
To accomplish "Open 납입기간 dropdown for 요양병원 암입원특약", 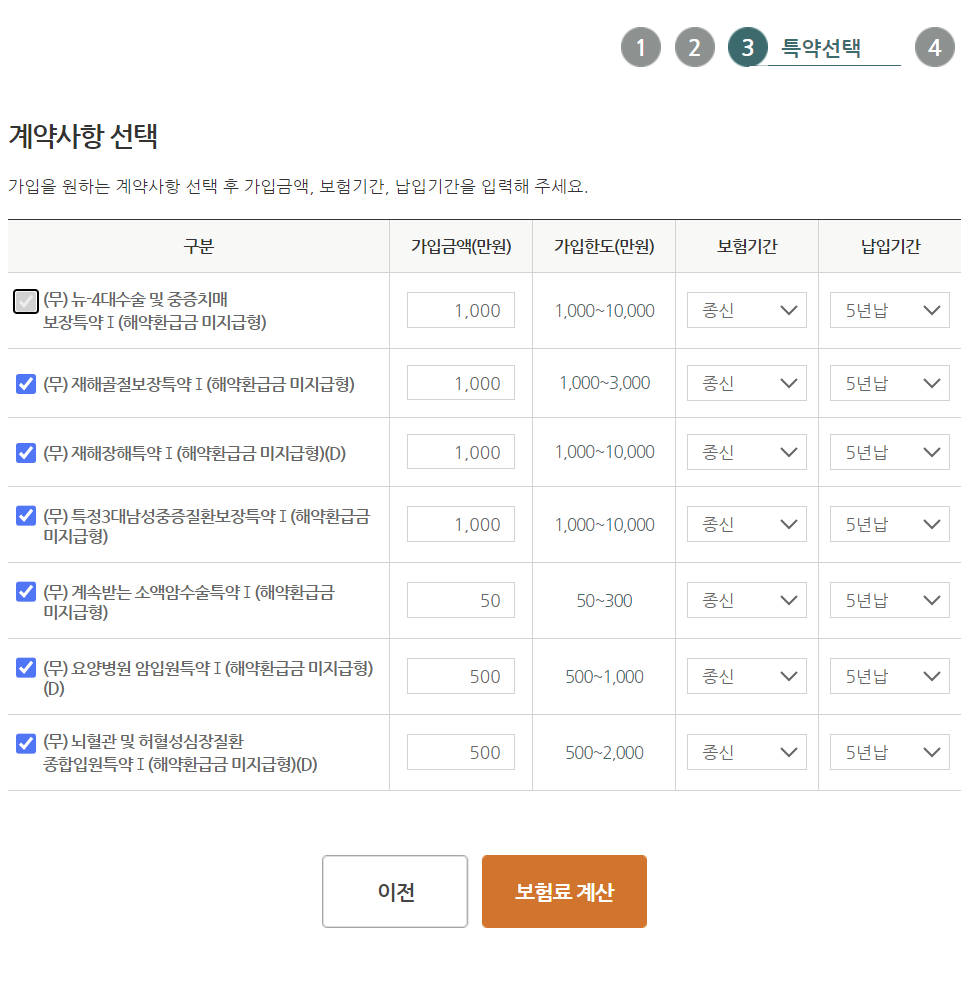I will pos(890,676).
